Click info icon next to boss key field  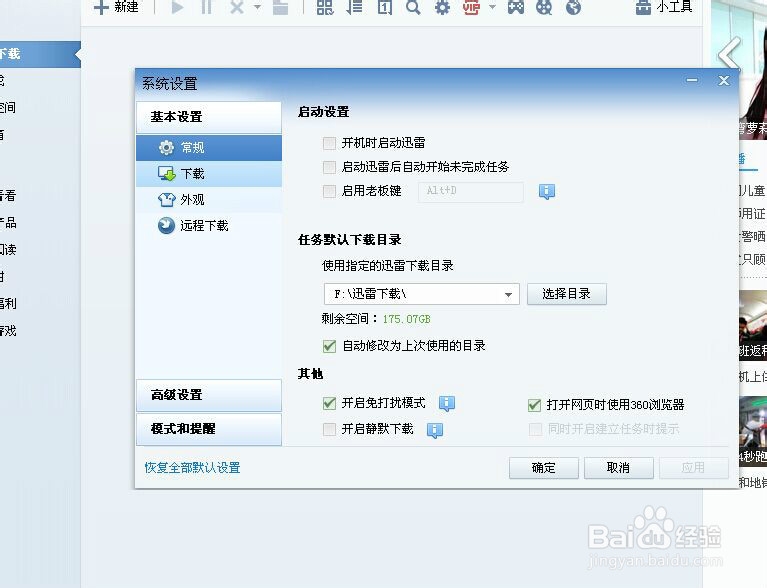click(547, 191)
